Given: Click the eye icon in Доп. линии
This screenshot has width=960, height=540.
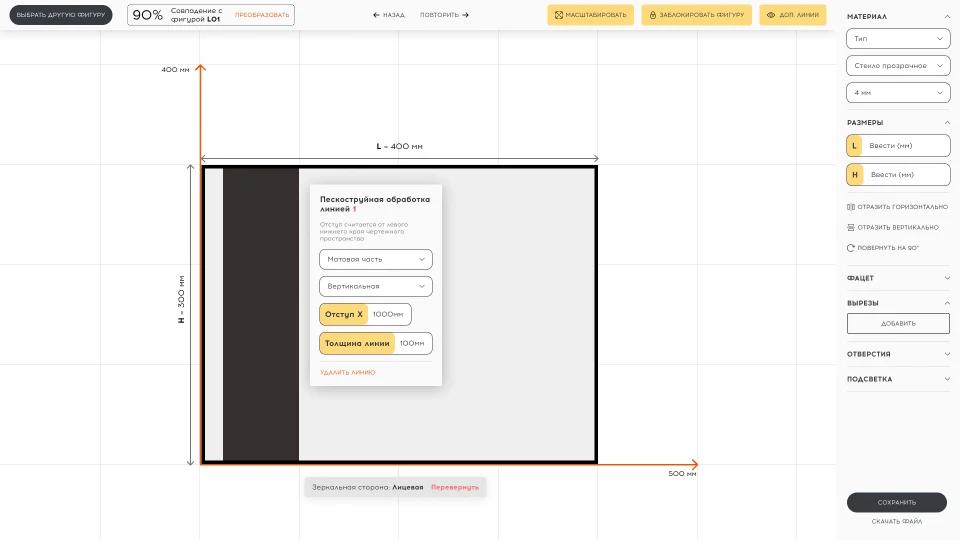Looking at the screenshot, I should pyautogui.click(x=771, y=15).
